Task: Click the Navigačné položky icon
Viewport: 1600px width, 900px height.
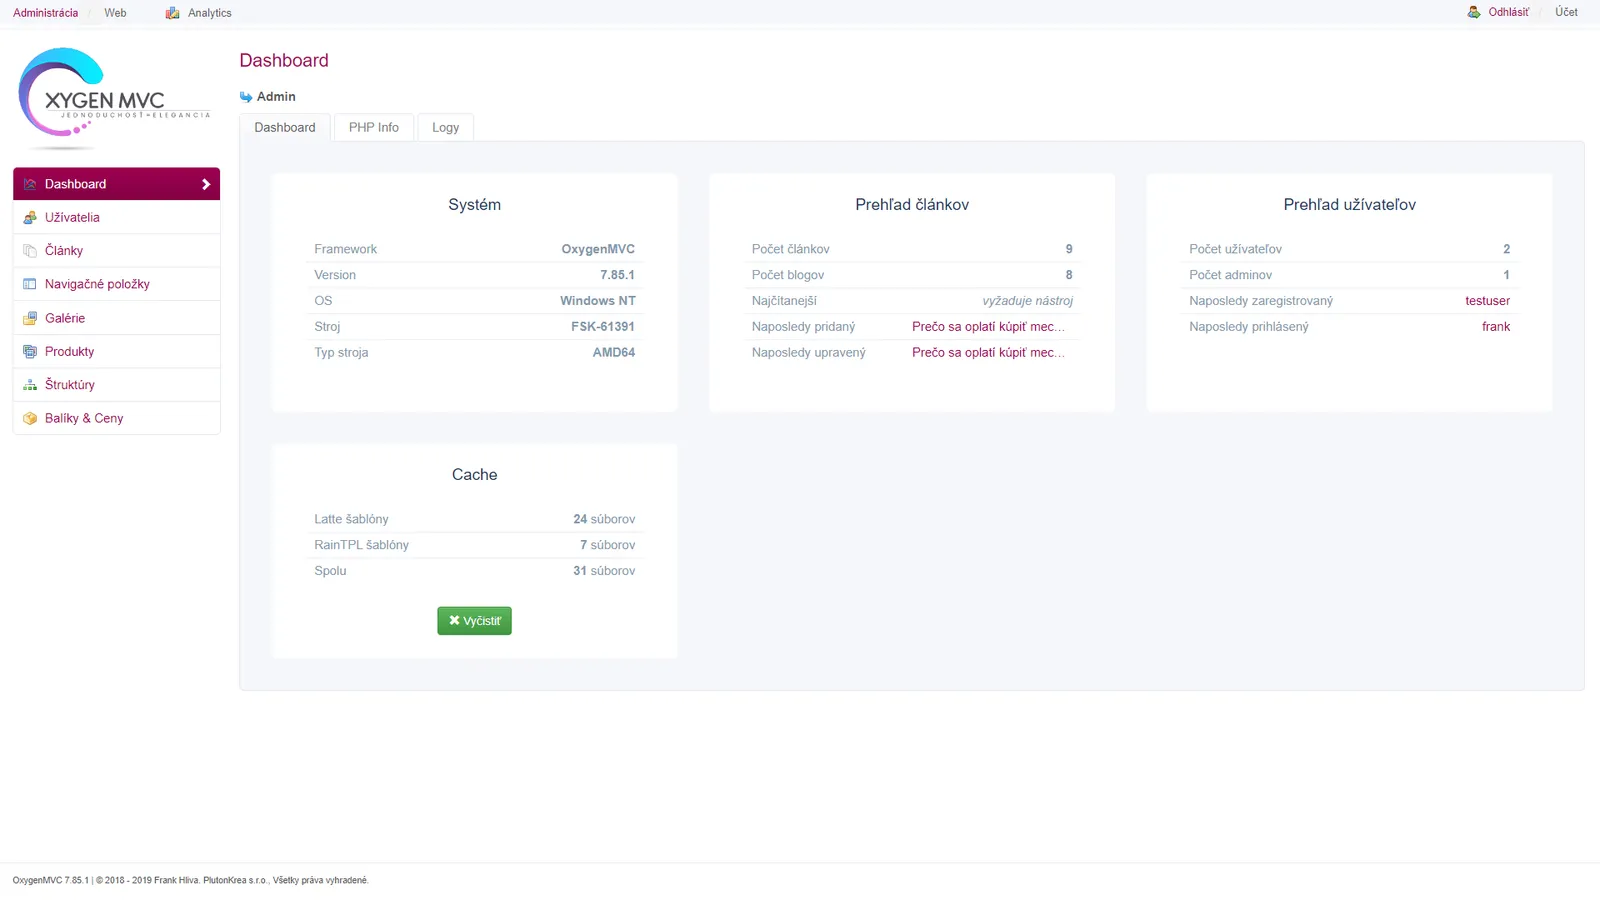Action: (x=30, y=284)
